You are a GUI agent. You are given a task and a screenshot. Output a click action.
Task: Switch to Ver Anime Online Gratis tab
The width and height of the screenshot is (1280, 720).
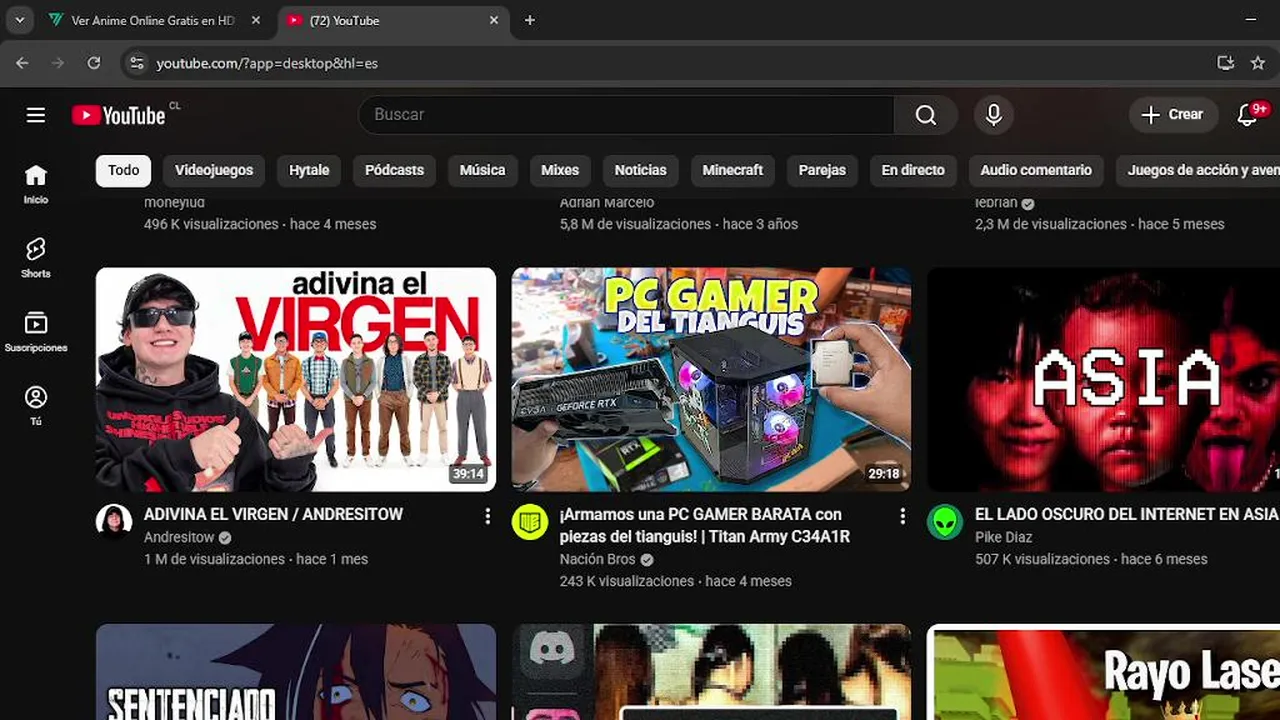pos(155,20)
